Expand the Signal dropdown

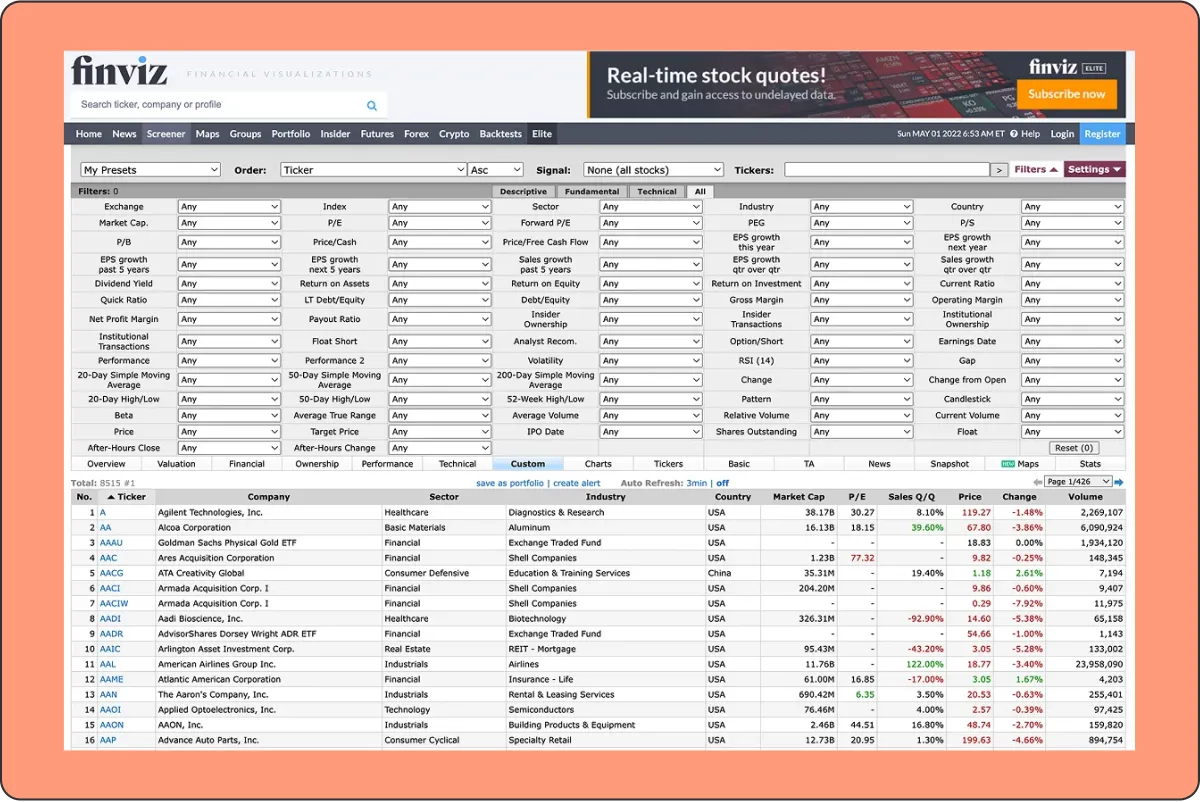[x=654, y=170]
